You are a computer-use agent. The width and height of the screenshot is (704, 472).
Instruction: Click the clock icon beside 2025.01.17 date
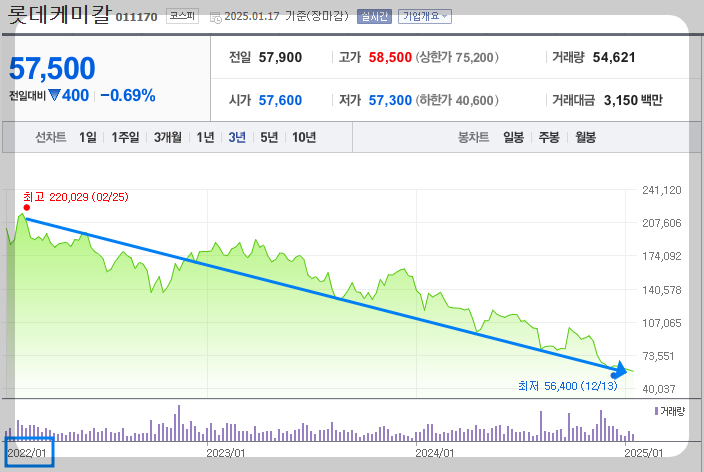coord(216,18)
